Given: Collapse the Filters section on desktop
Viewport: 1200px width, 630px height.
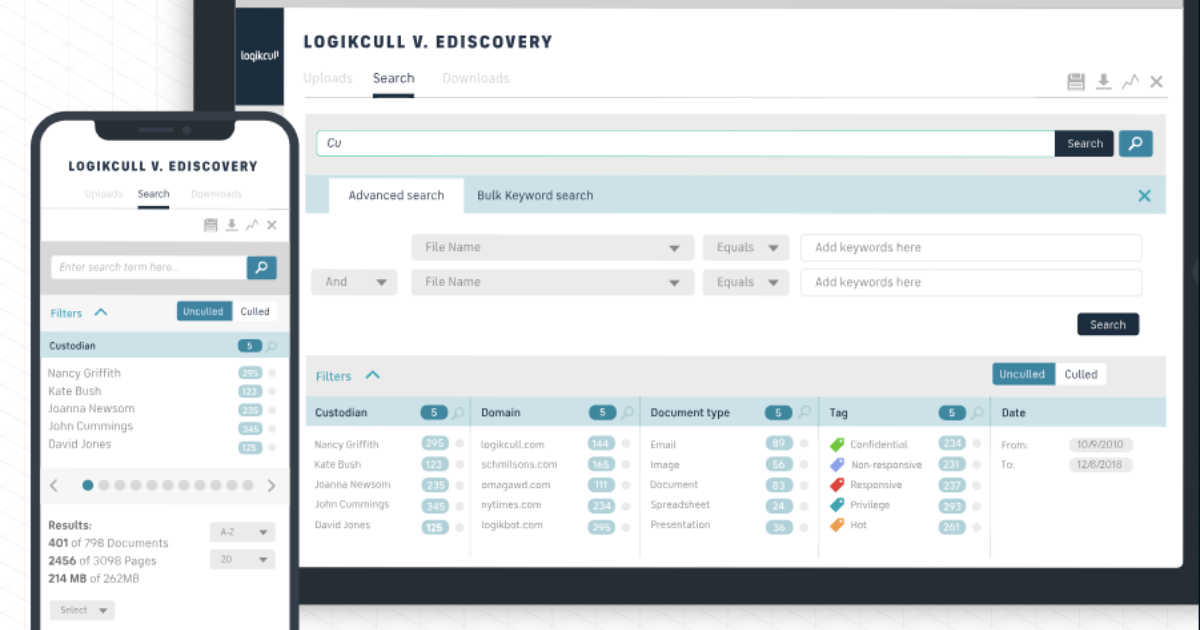Looking at the screenshot, I should [372, 375].
